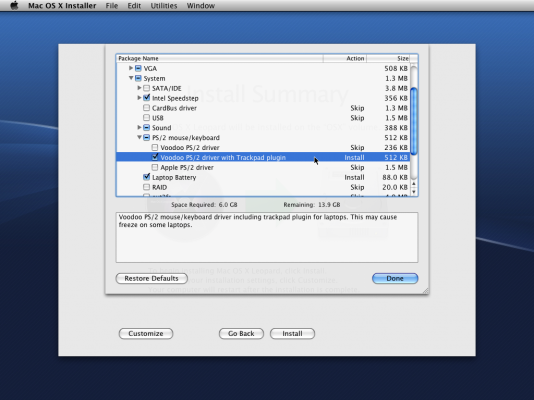Expand the SATA/IDE package group

click(139, 88)
